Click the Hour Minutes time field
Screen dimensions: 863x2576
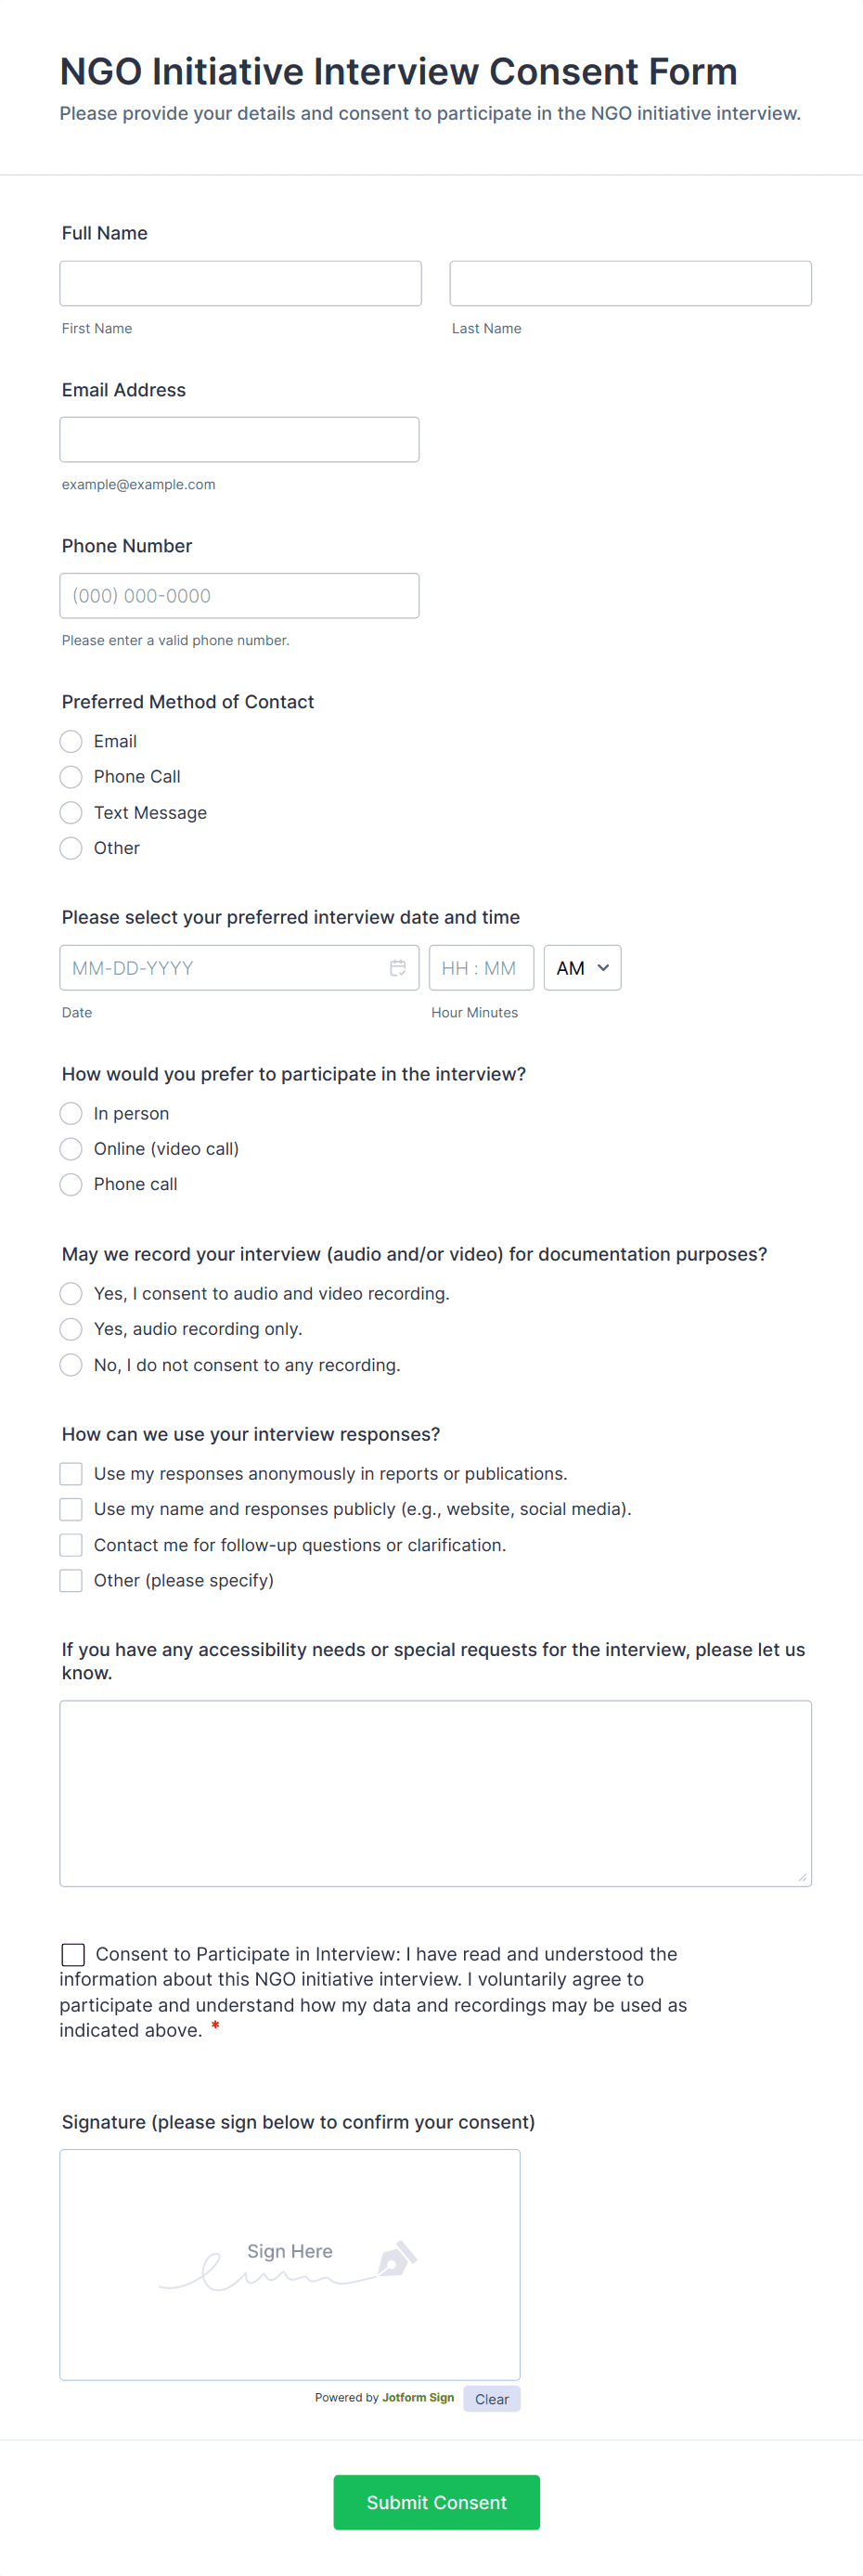tap(481, 968)
